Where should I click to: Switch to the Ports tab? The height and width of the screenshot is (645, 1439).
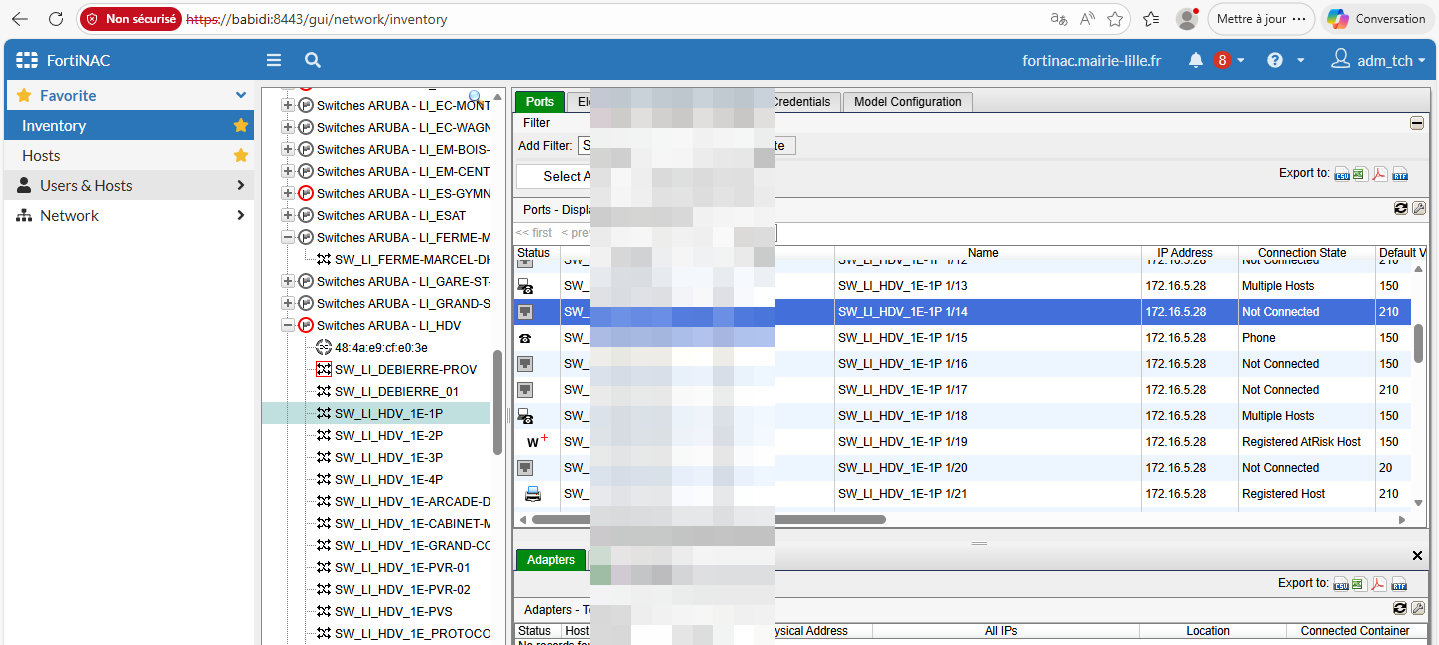click(540, 102)
